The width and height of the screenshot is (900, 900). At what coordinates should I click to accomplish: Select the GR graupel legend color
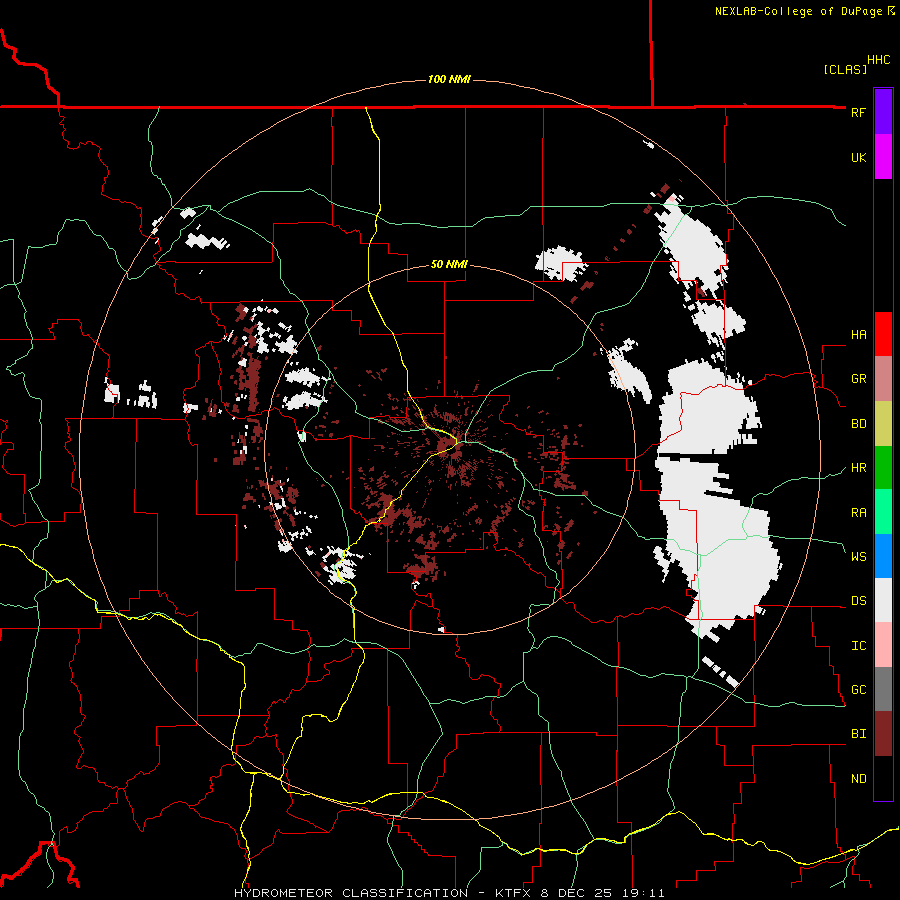pyautogui.click(x=883, y=378)
